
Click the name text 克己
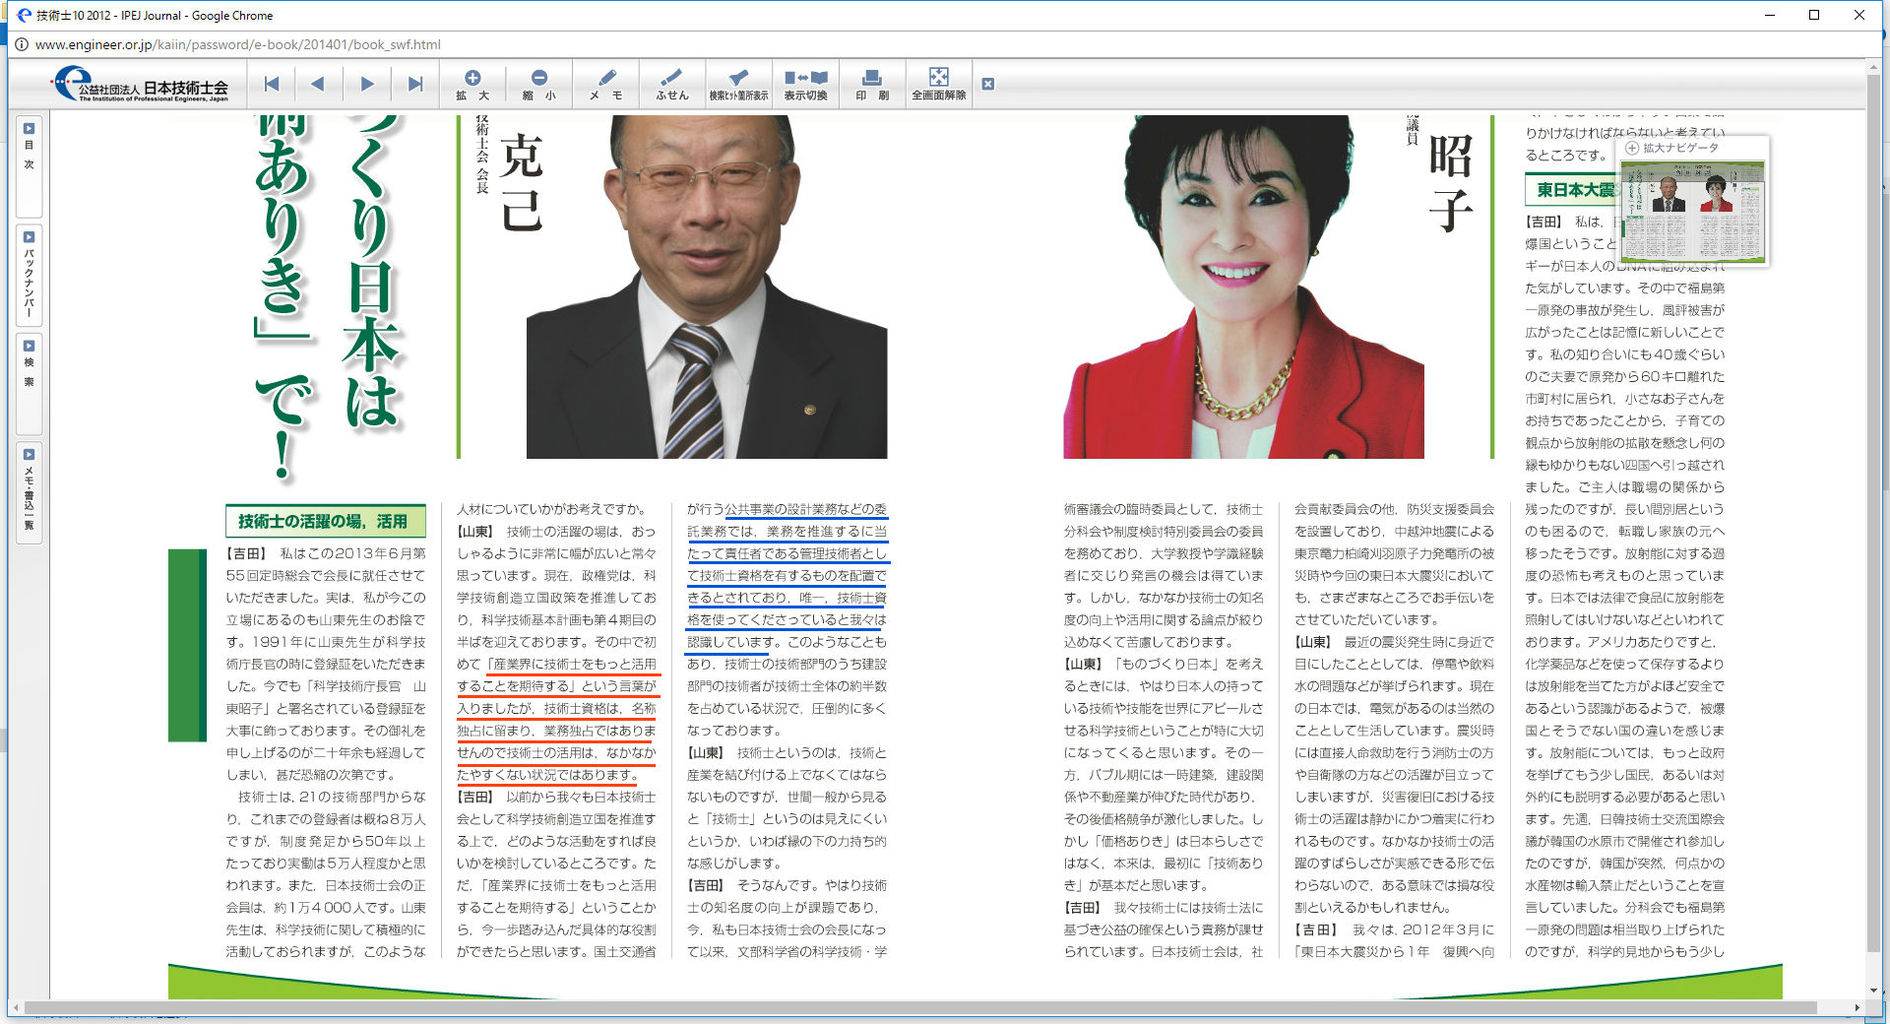(x=521, y=182)
